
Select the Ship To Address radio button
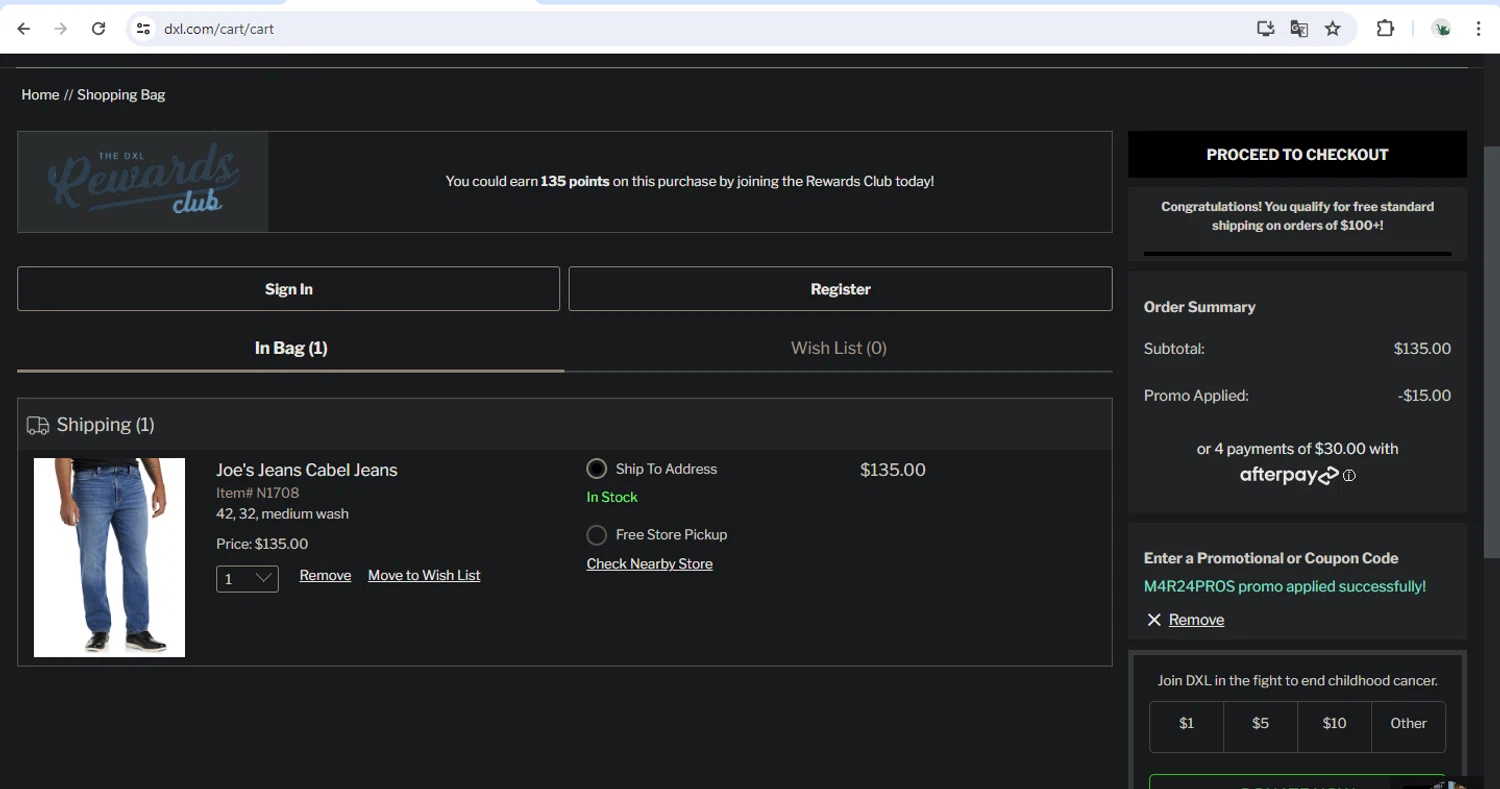point(597,469)
